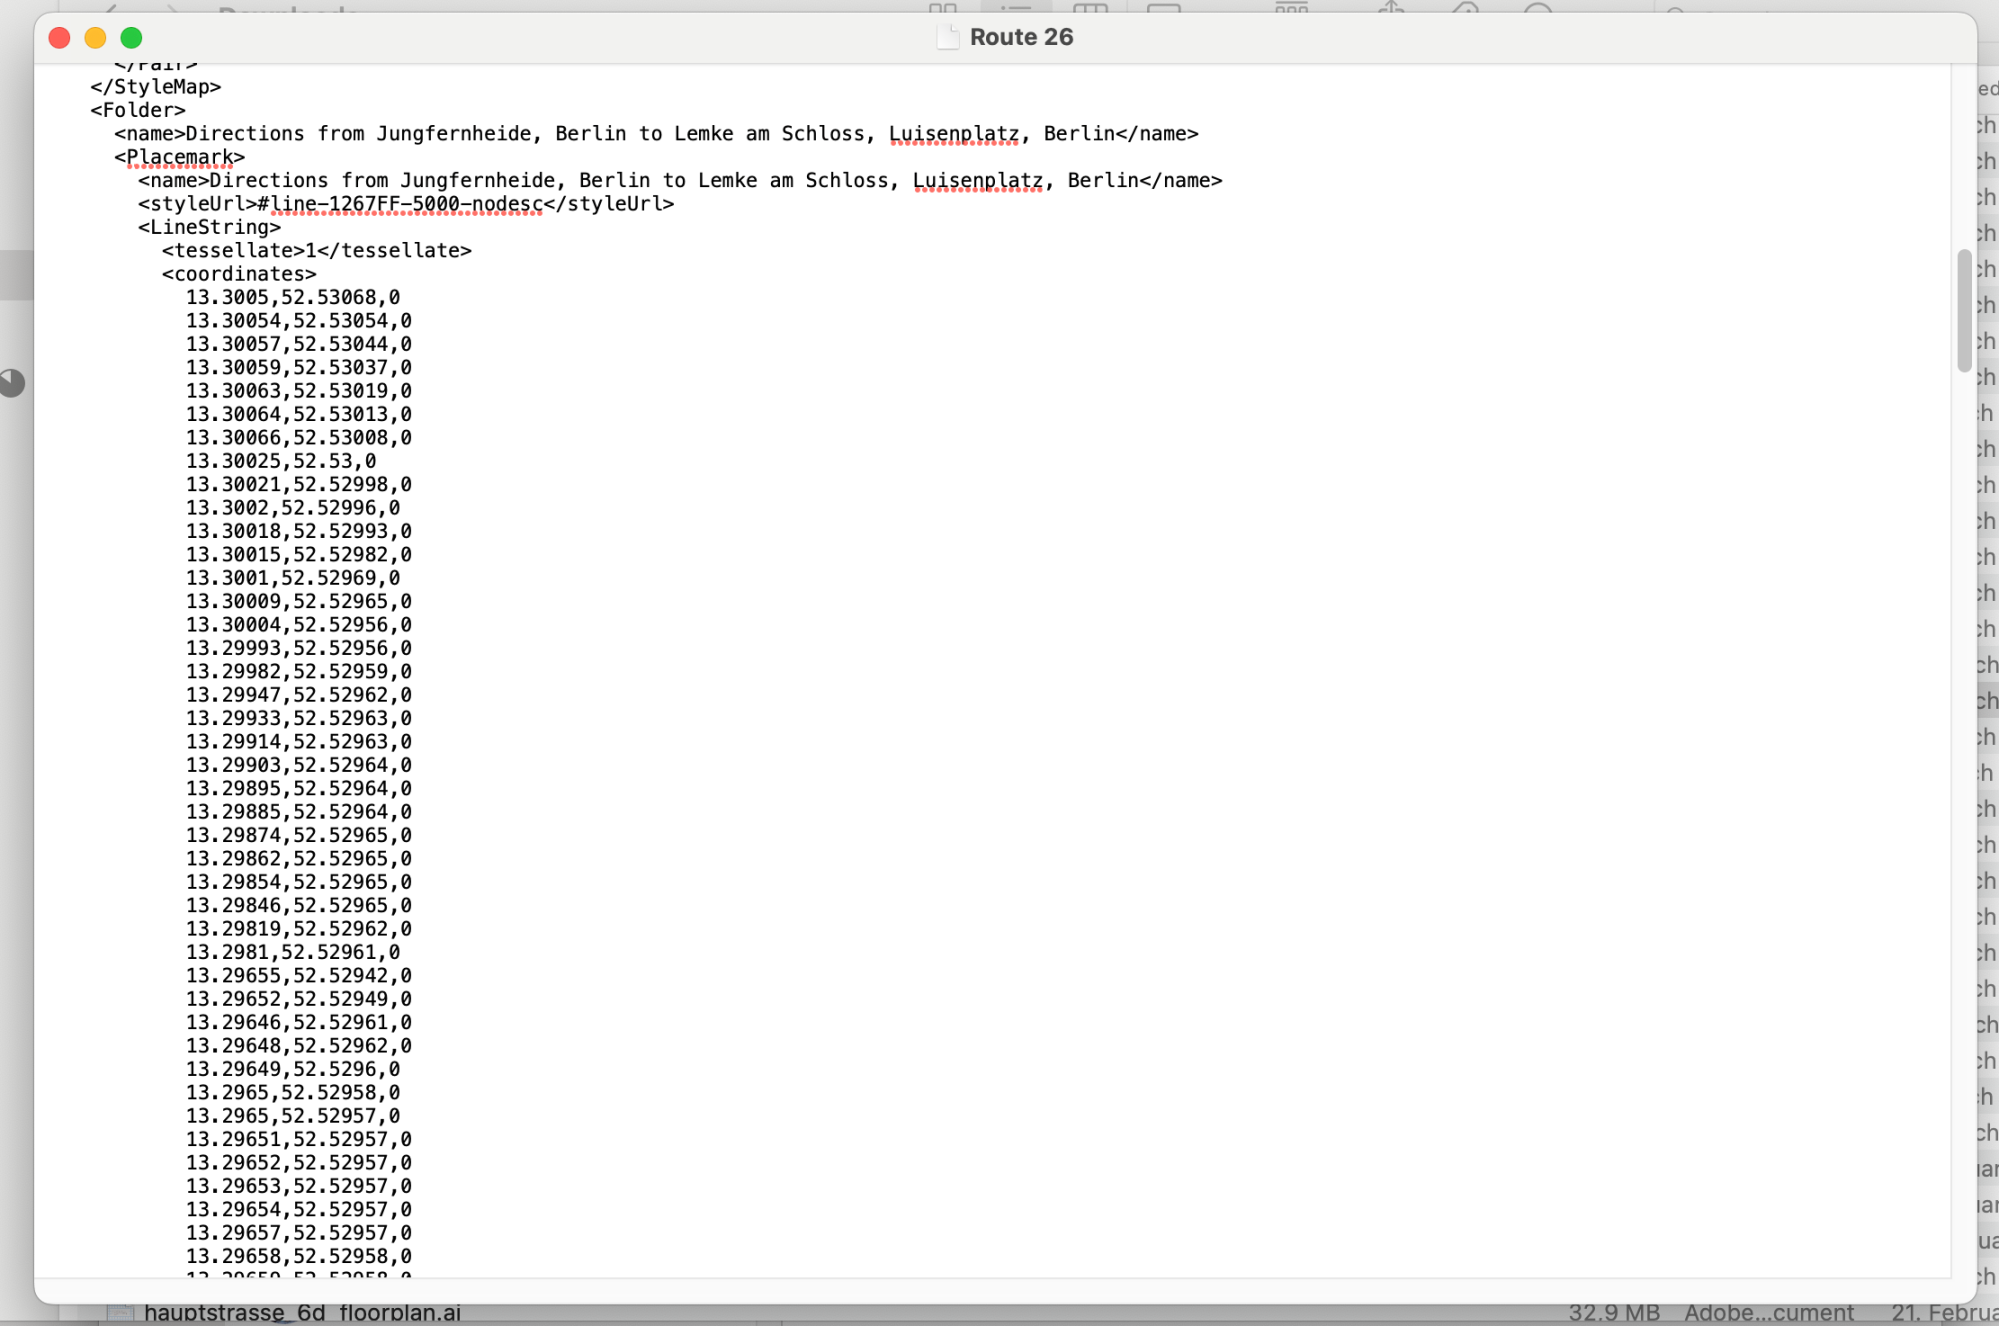Click coordinate line 13.30059,52.53037,0
The height and width of the screenshot is (1326, 1999).
299,368
